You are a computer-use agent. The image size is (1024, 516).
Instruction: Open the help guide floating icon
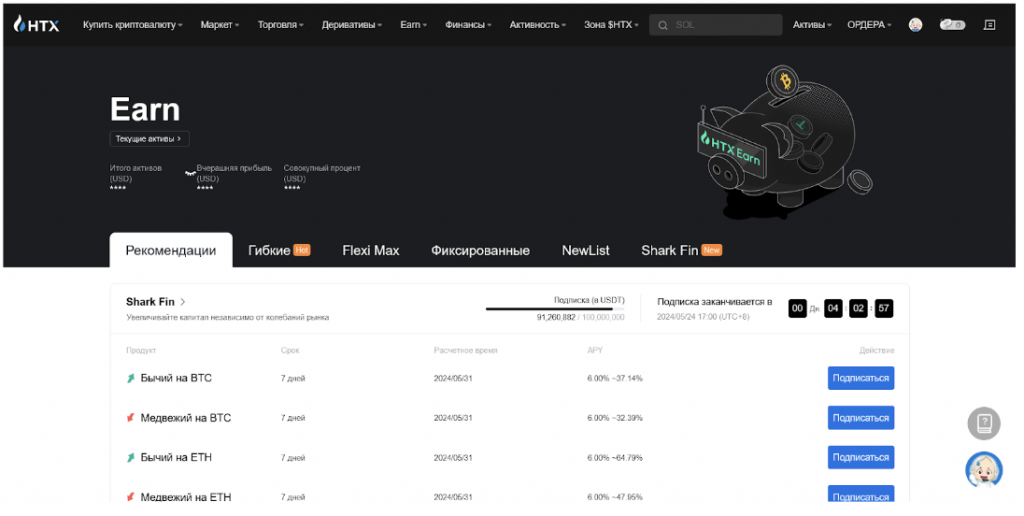[x=984, y=423]
